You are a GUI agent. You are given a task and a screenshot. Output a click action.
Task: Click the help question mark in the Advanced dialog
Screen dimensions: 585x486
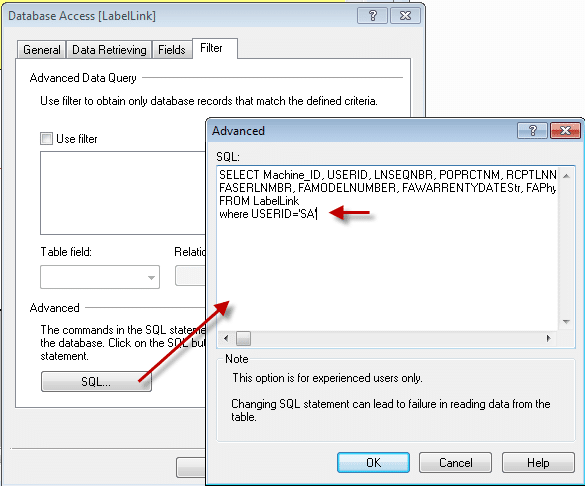point(532,131)
